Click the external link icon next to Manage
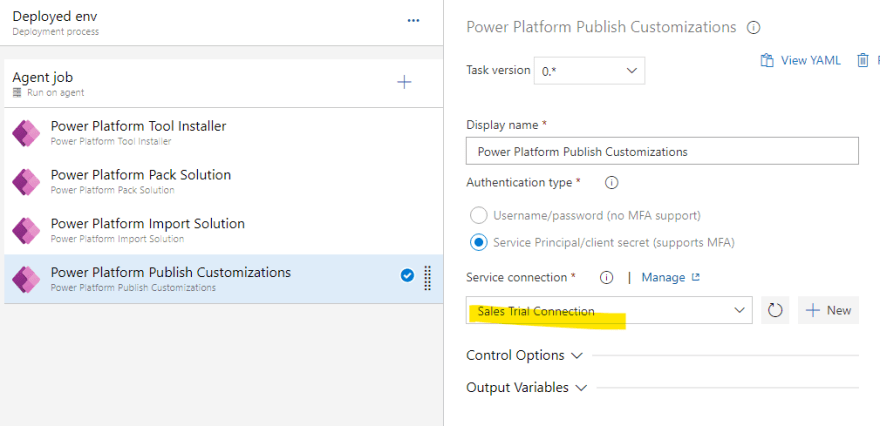 (696, 277)
